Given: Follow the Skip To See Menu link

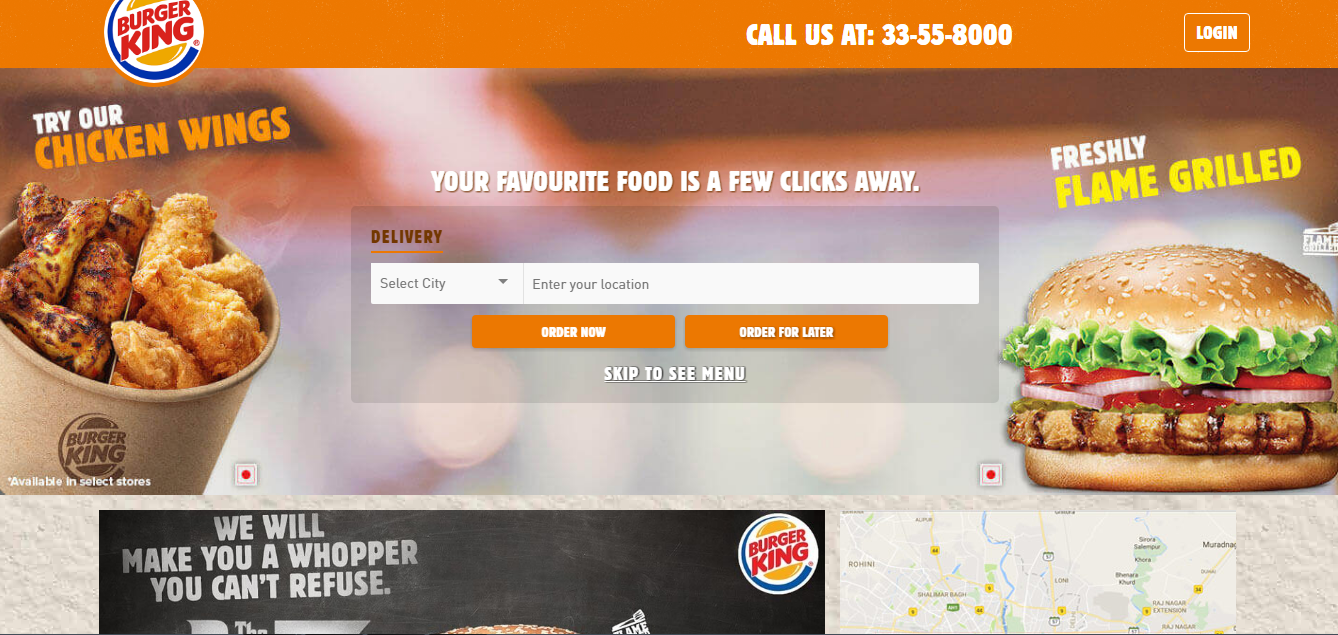Looking at the screenshot, I should tap(675, 374).
